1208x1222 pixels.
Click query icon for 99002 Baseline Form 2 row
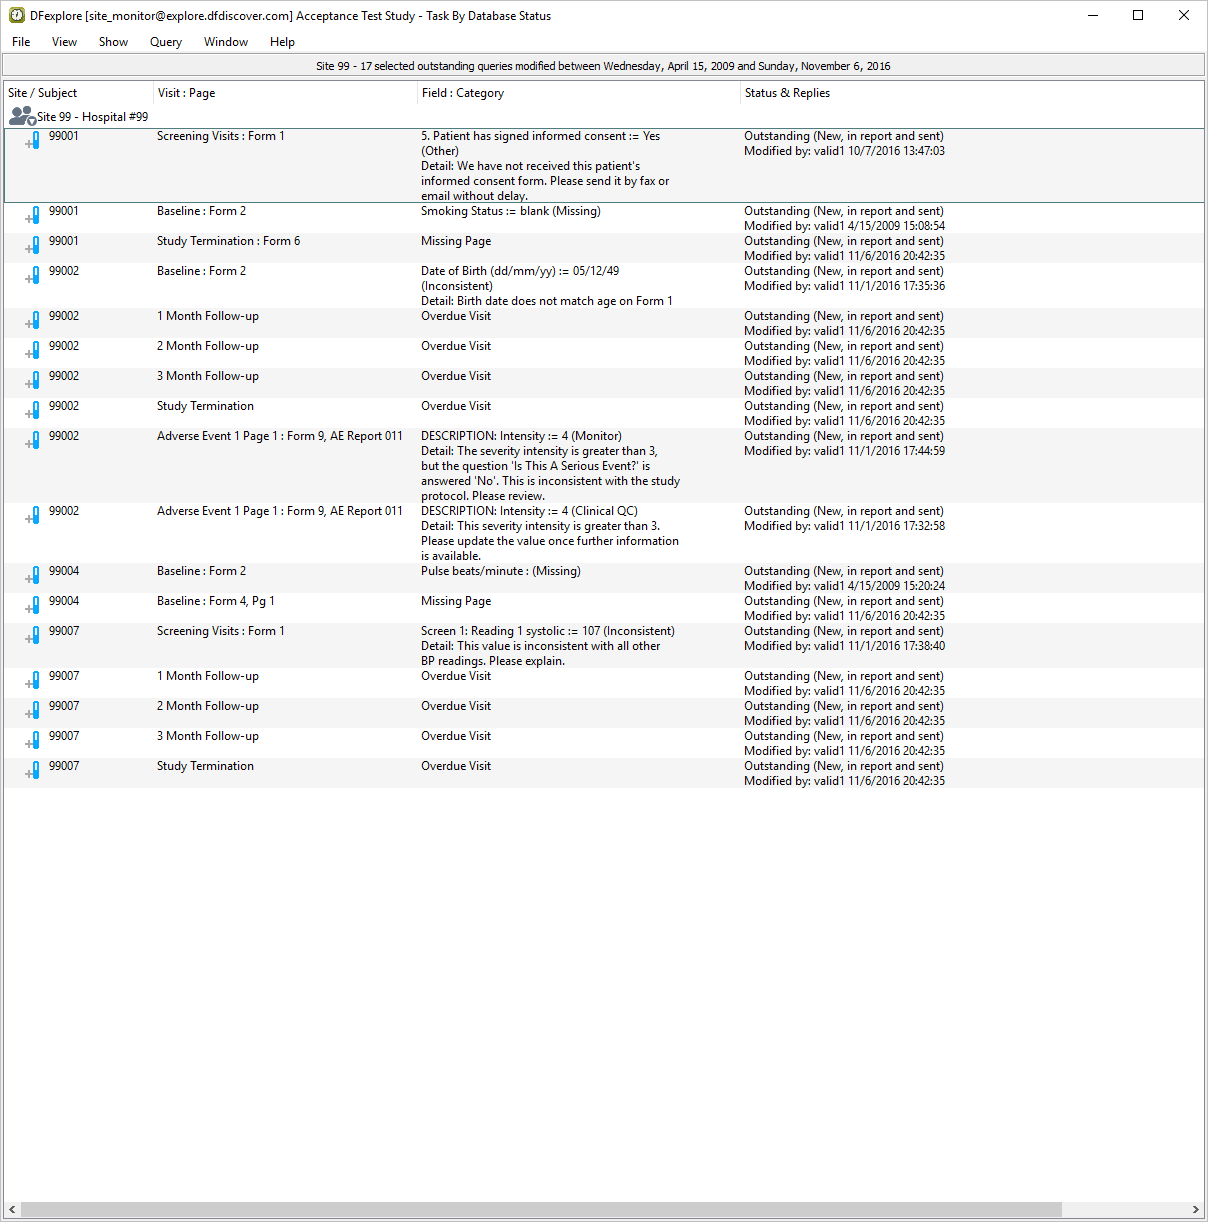33,276
